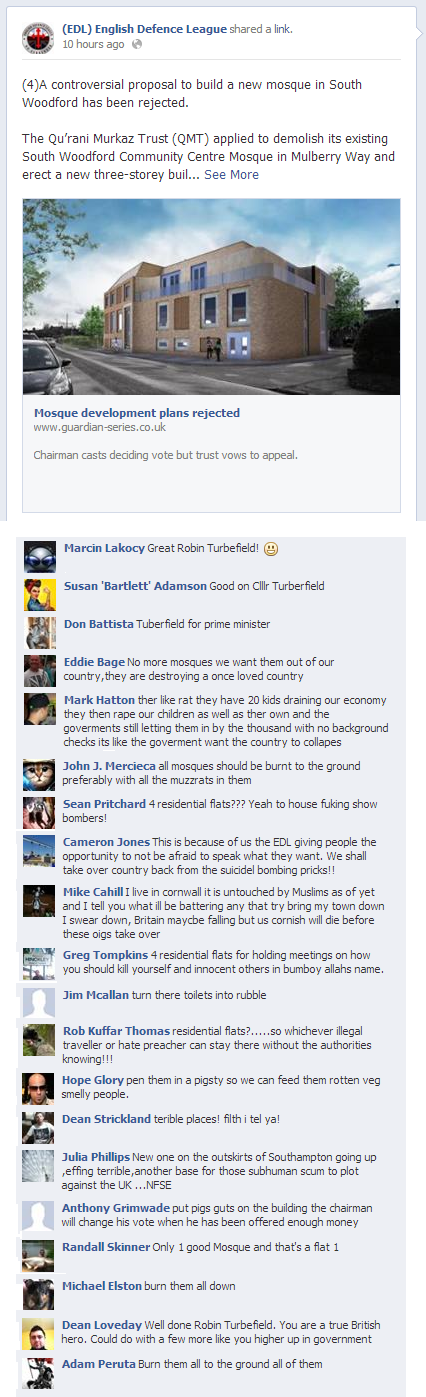Visit www.guardian-series.co.uk source link
The width and height of the screenshot is (426, 1397).
click(99, 427)
